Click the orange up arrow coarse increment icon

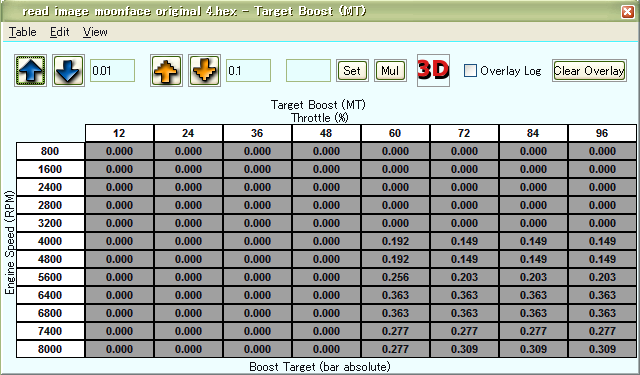[x=166, y=71]
